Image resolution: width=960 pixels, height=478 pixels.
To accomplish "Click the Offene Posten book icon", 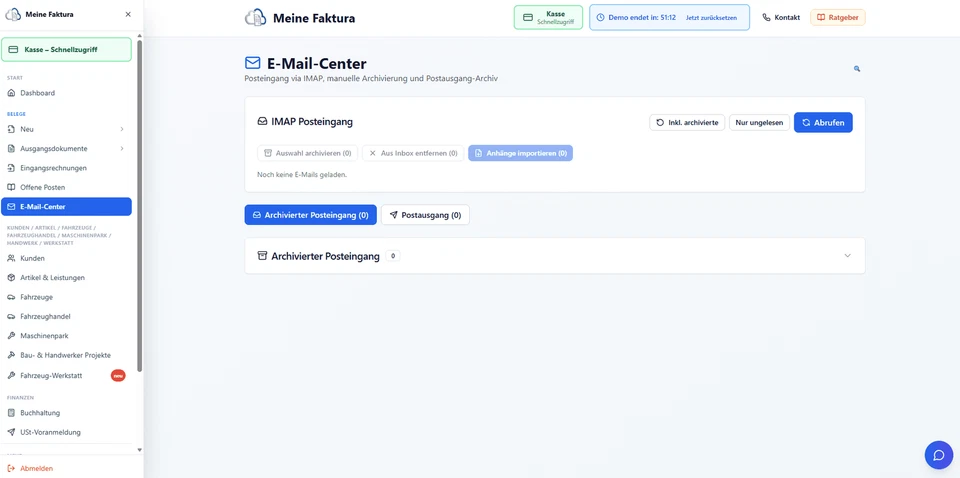I will [11, 187].
